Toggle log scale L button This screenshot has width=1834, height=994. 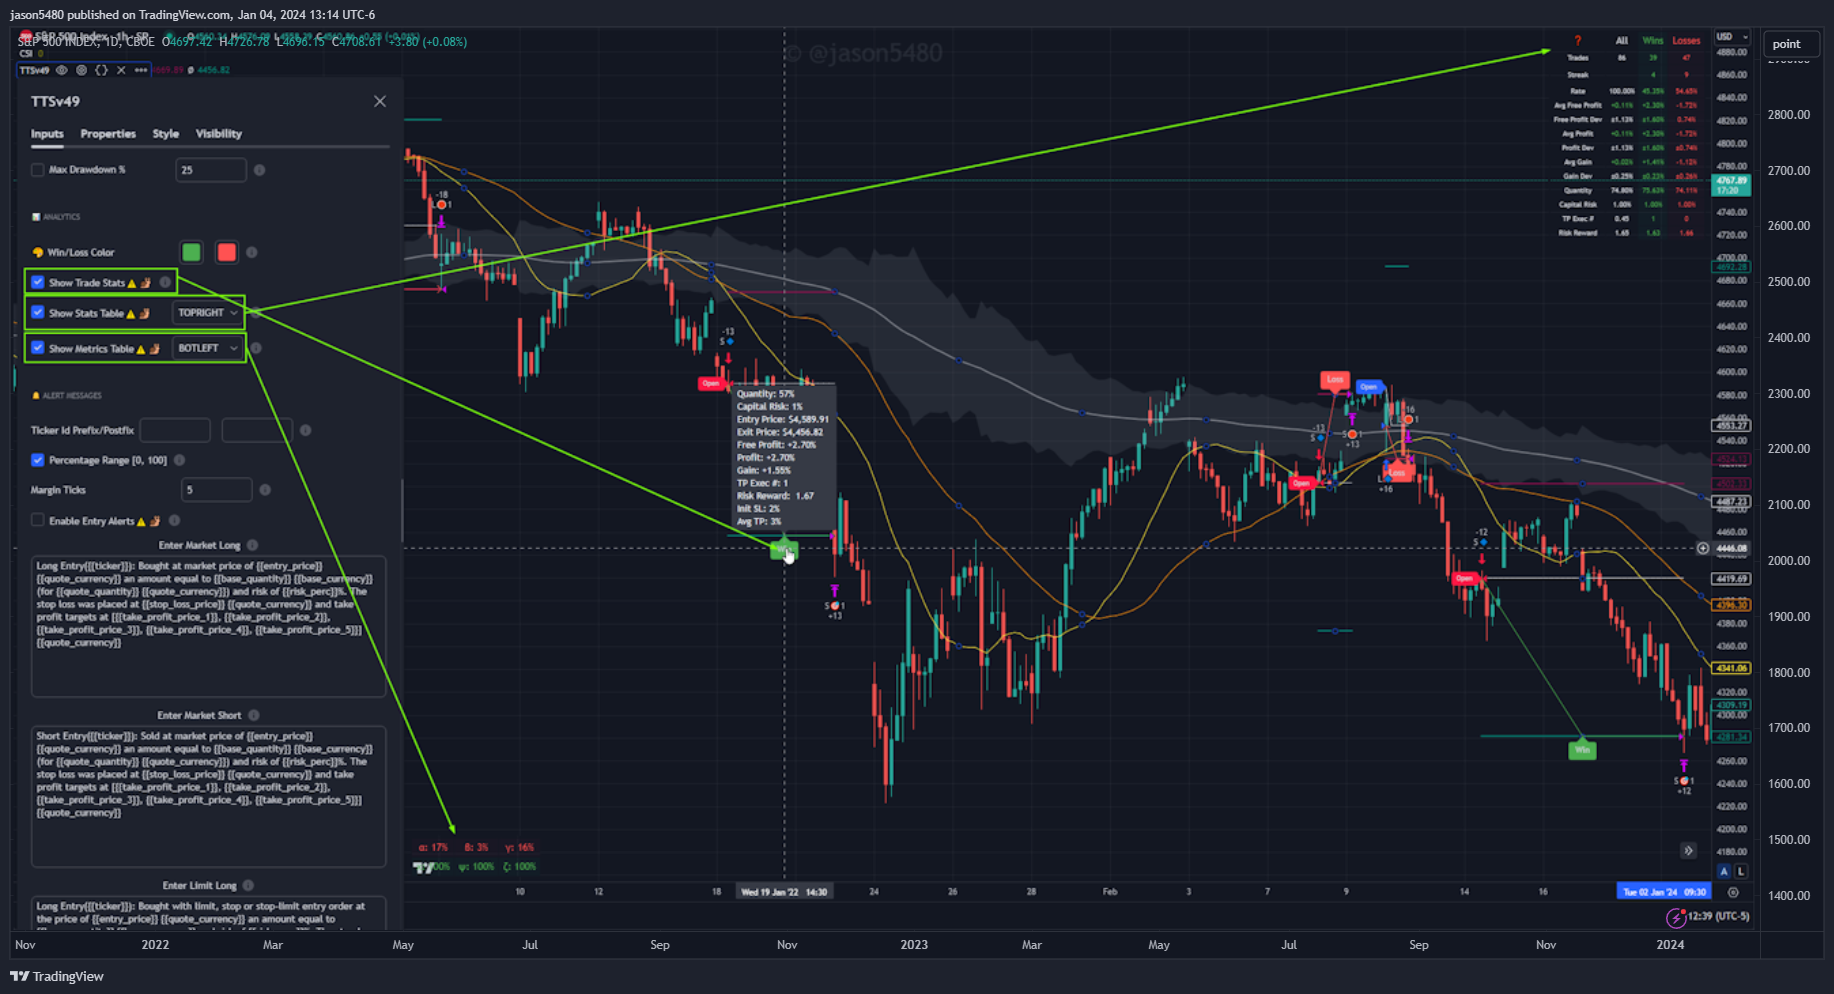tap(1741, 871)
